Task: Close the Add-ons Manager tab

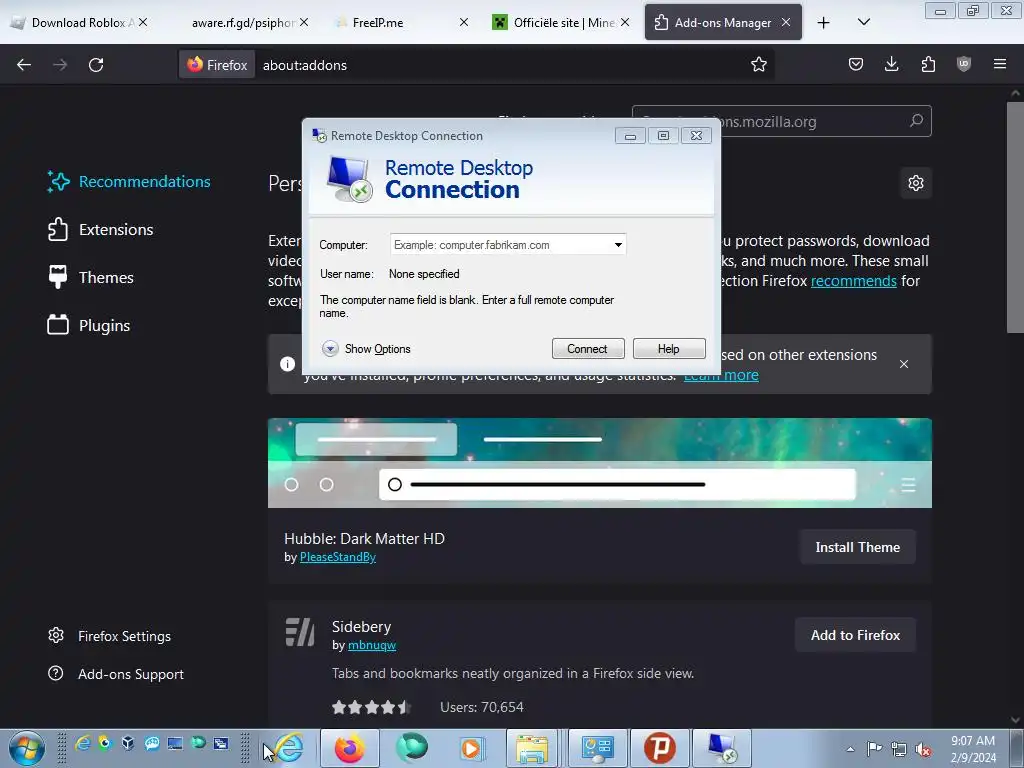Action: tap(786, 23)
